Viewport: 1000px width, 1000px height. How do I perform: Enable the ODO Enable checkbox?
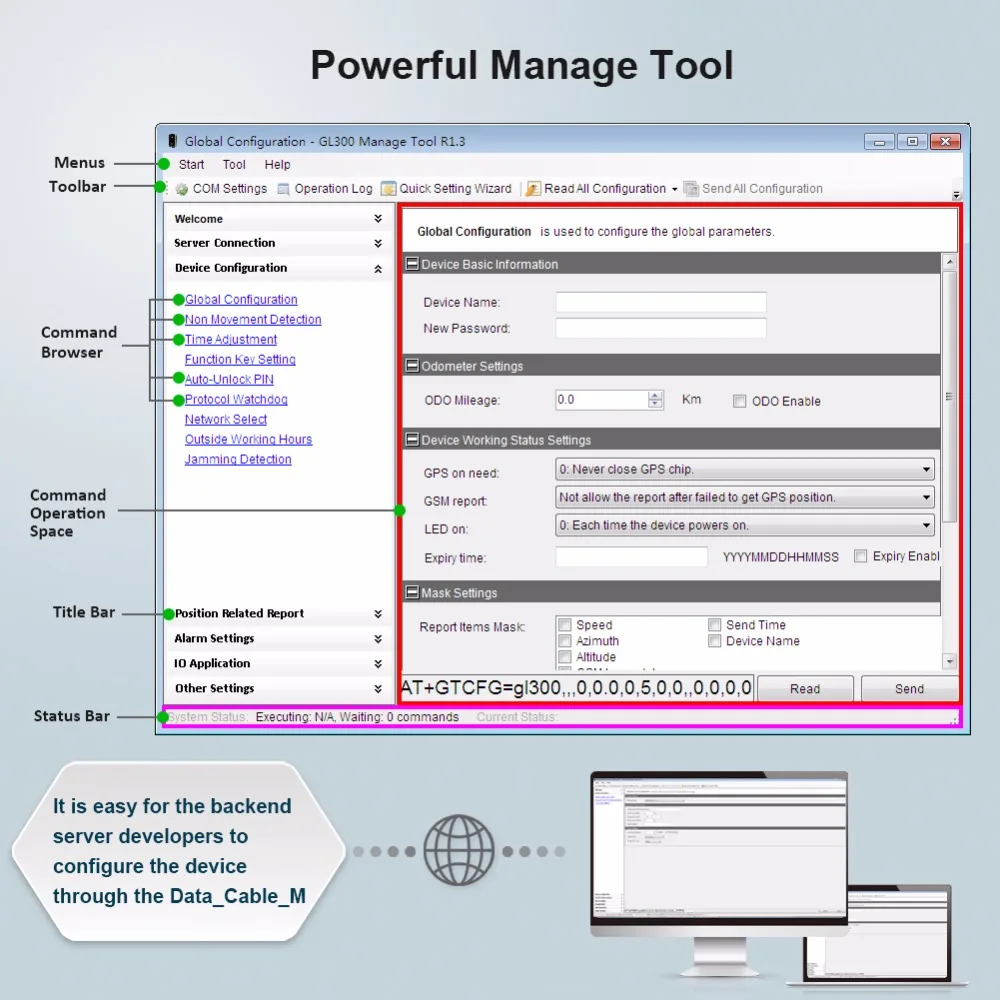pyautogui.click(x=739, y=401)
